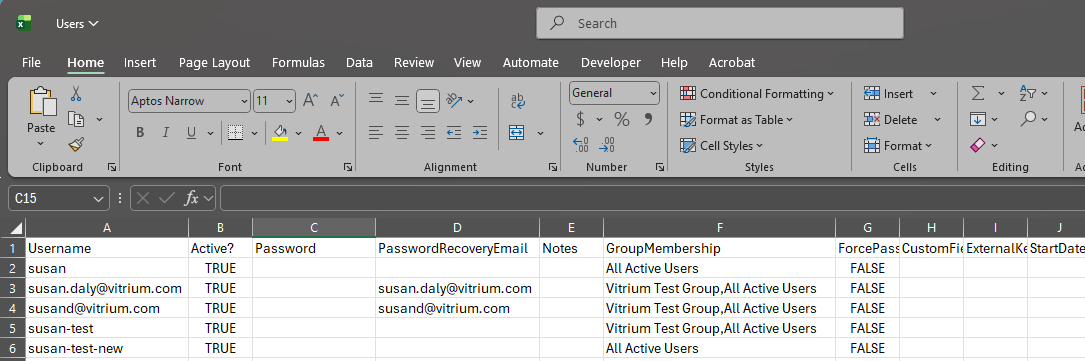Click the Wrap Text icon
1085x361 pixels.
[518, 101]
